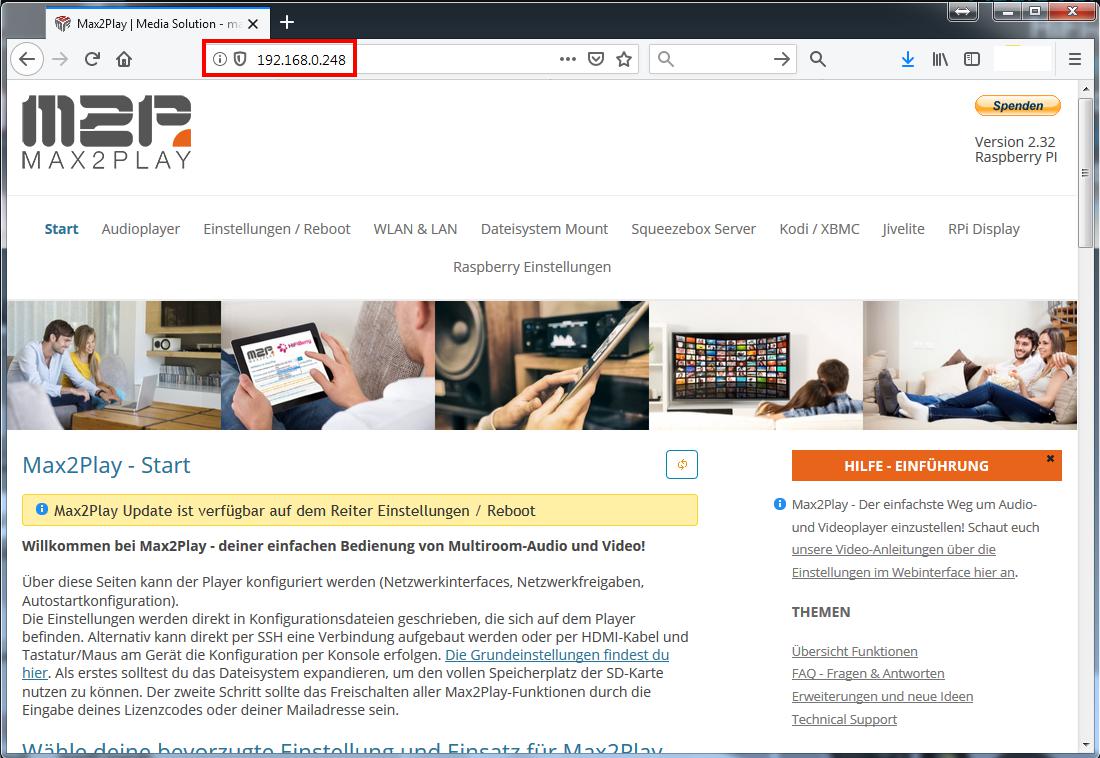Open Erweiterungen und neue Ideen link
The width and height of the screenshot is (1100, 758).
(x=882, y=696)
